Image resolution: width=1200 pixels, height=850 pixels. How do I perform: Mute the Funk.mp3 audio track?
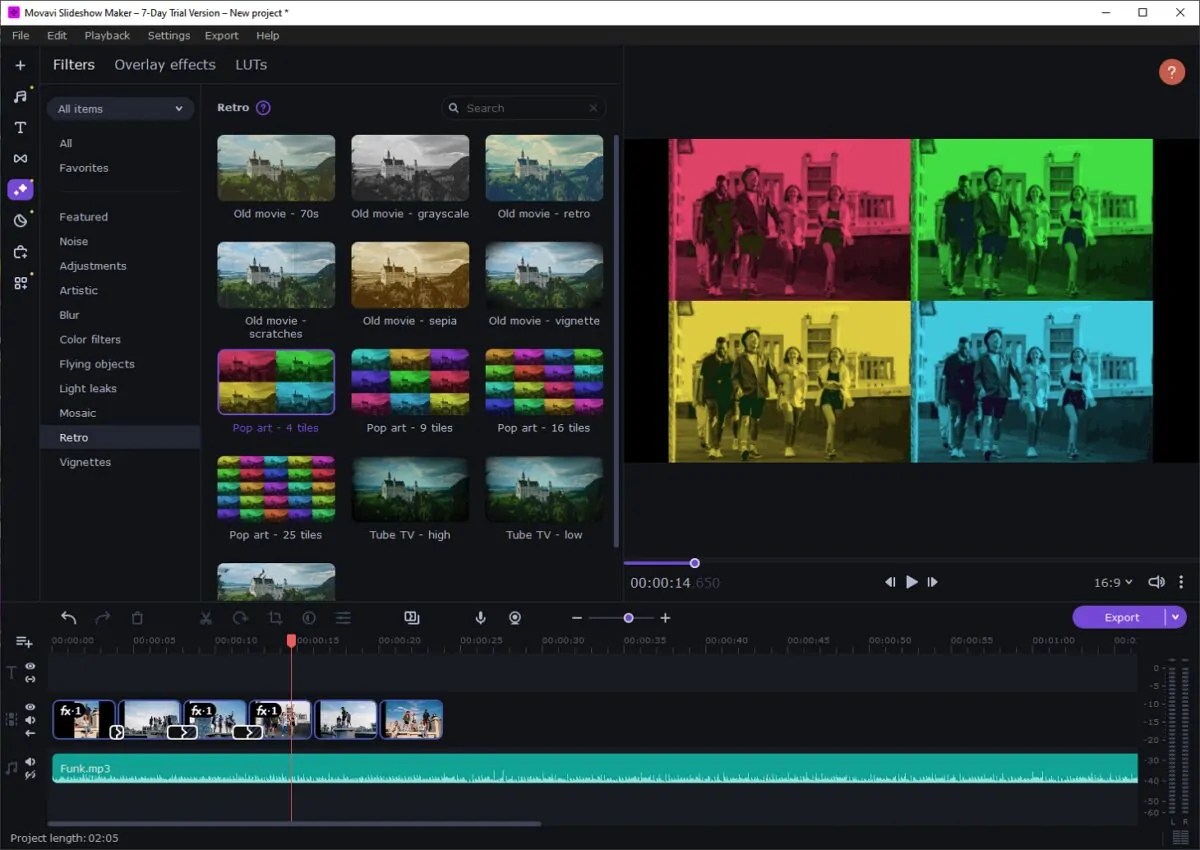tap(30, 761)
